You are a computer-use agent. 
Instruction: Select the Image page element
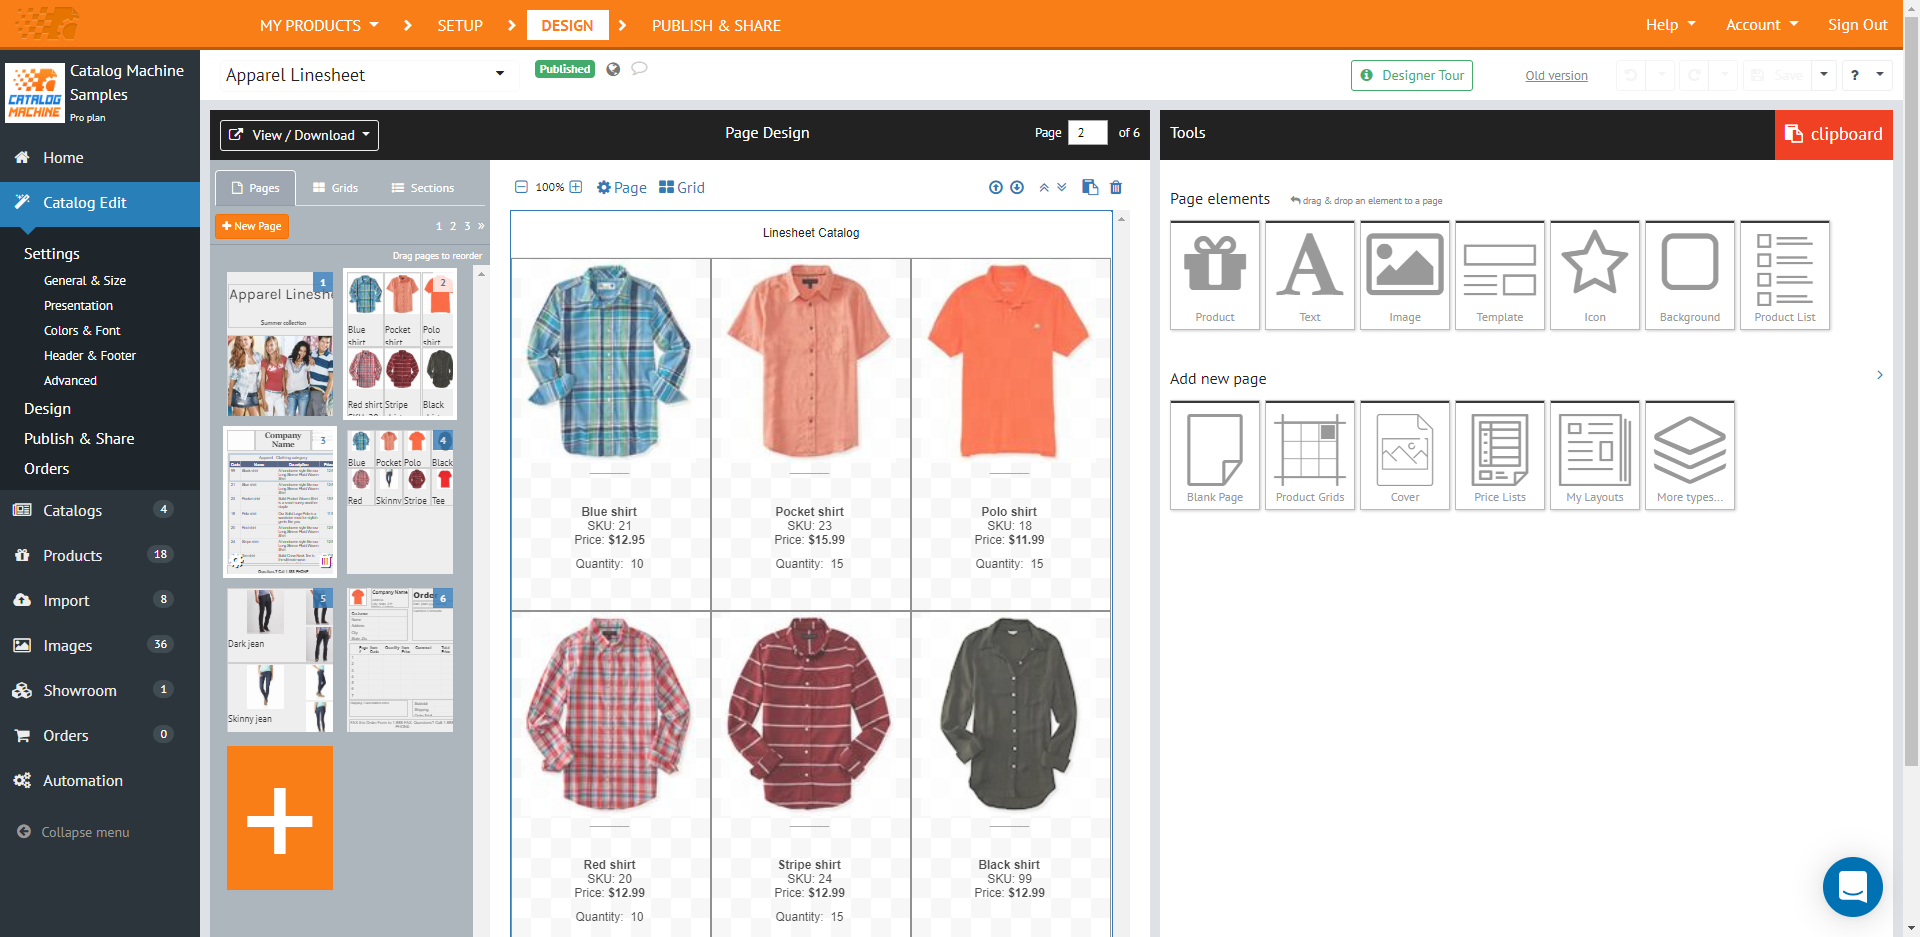click(1405, 275)
